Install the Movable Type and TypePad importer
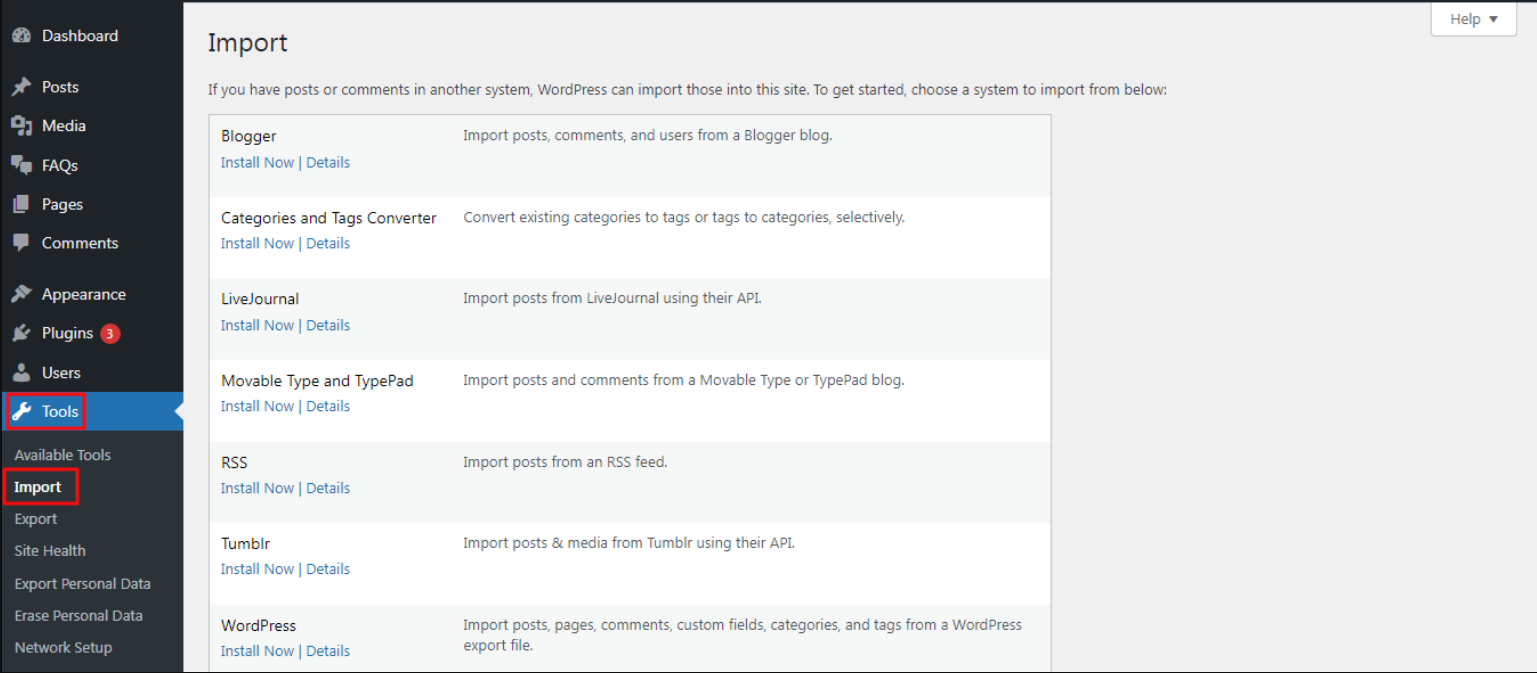 tap(257, 406)
